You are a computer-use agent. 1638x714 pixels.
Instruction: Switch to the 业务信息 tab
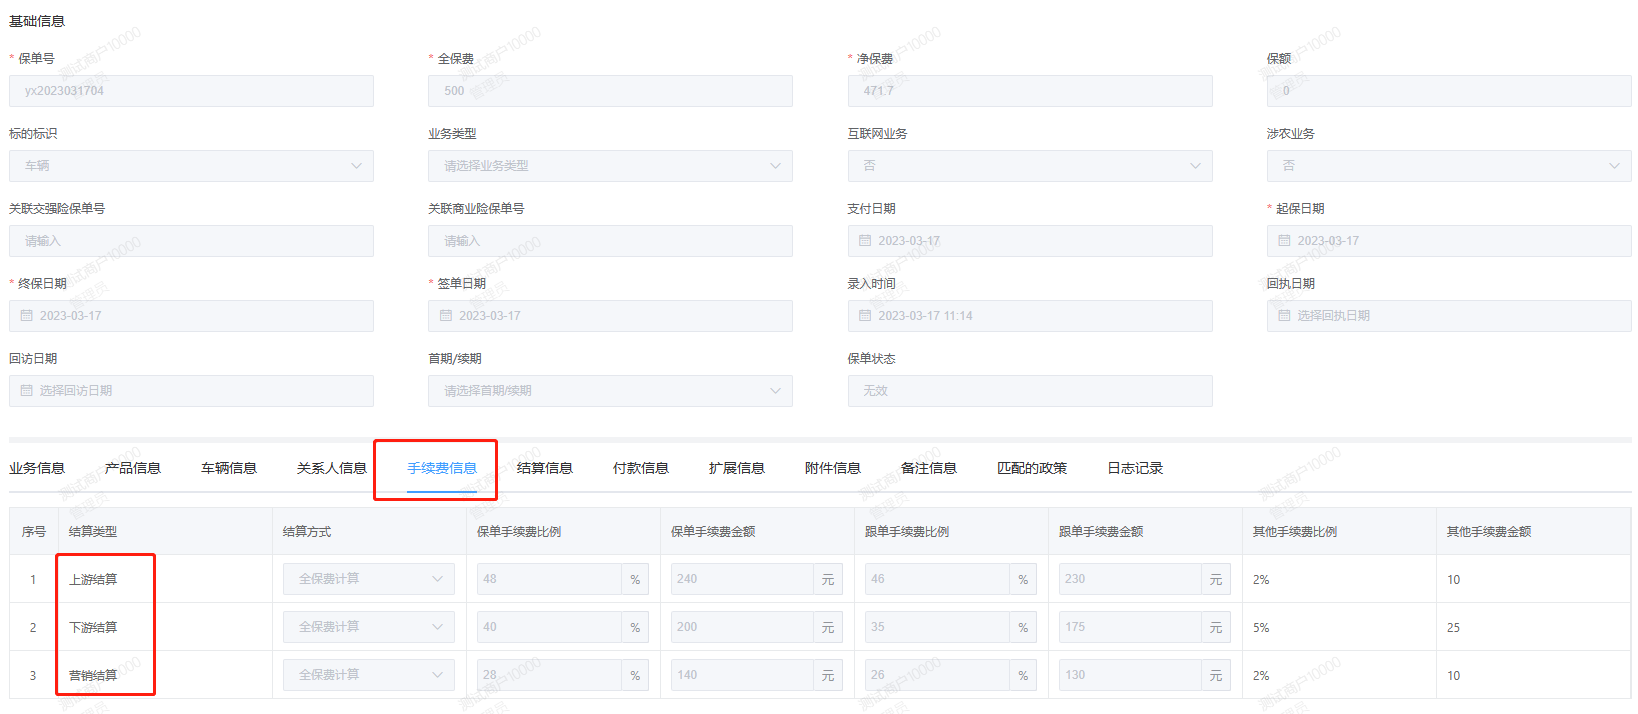point(37,468)
